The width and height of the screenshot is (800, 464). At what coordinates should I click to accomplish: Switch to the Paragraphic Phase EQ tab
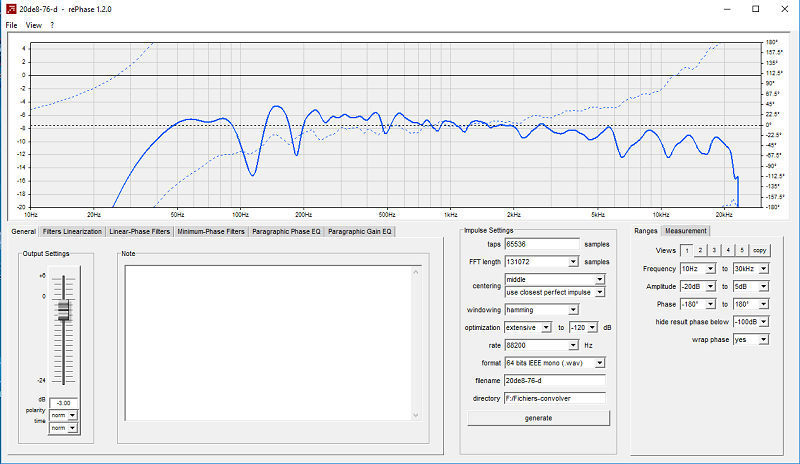click(x=286, y=232)
